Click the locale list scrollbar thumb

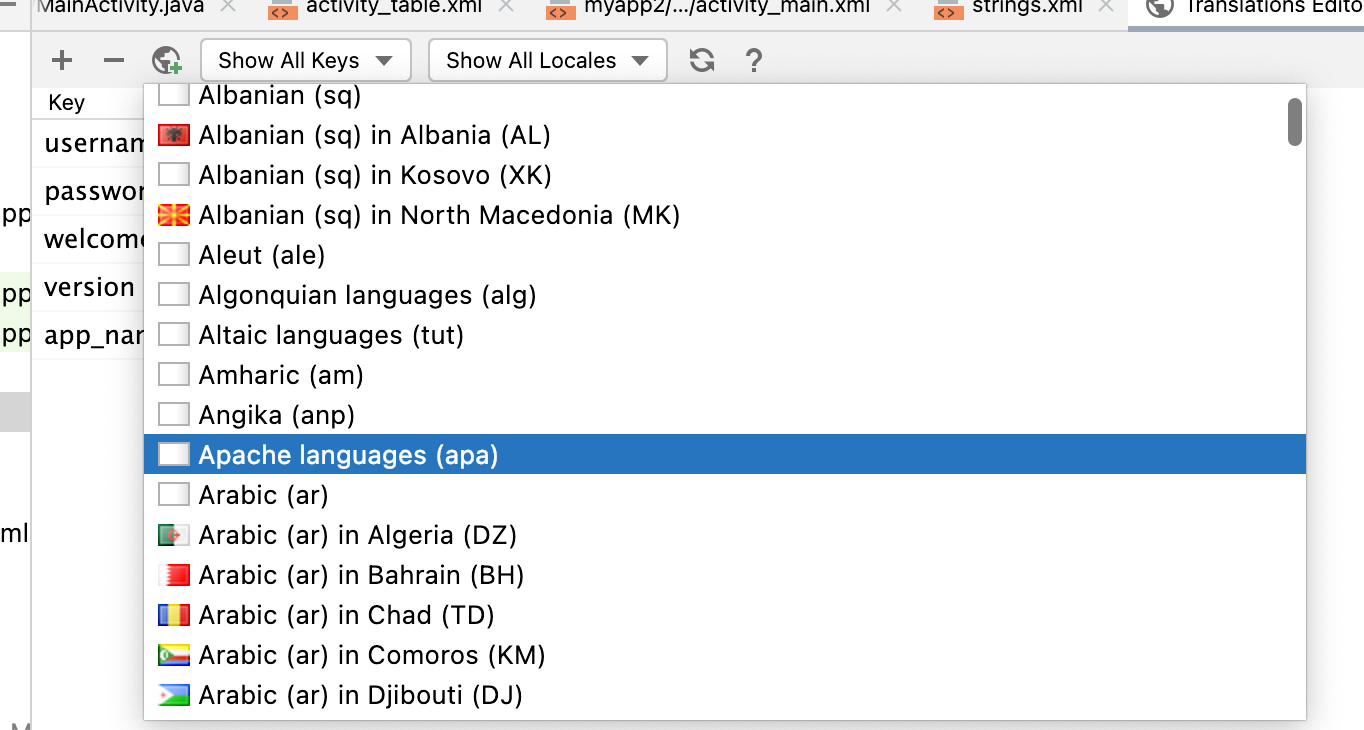pos(1294,121)
